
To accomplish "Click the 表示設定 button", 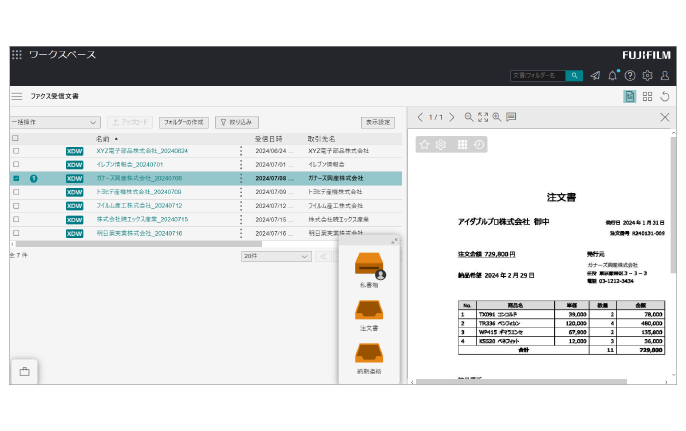I will coord(378,123).
